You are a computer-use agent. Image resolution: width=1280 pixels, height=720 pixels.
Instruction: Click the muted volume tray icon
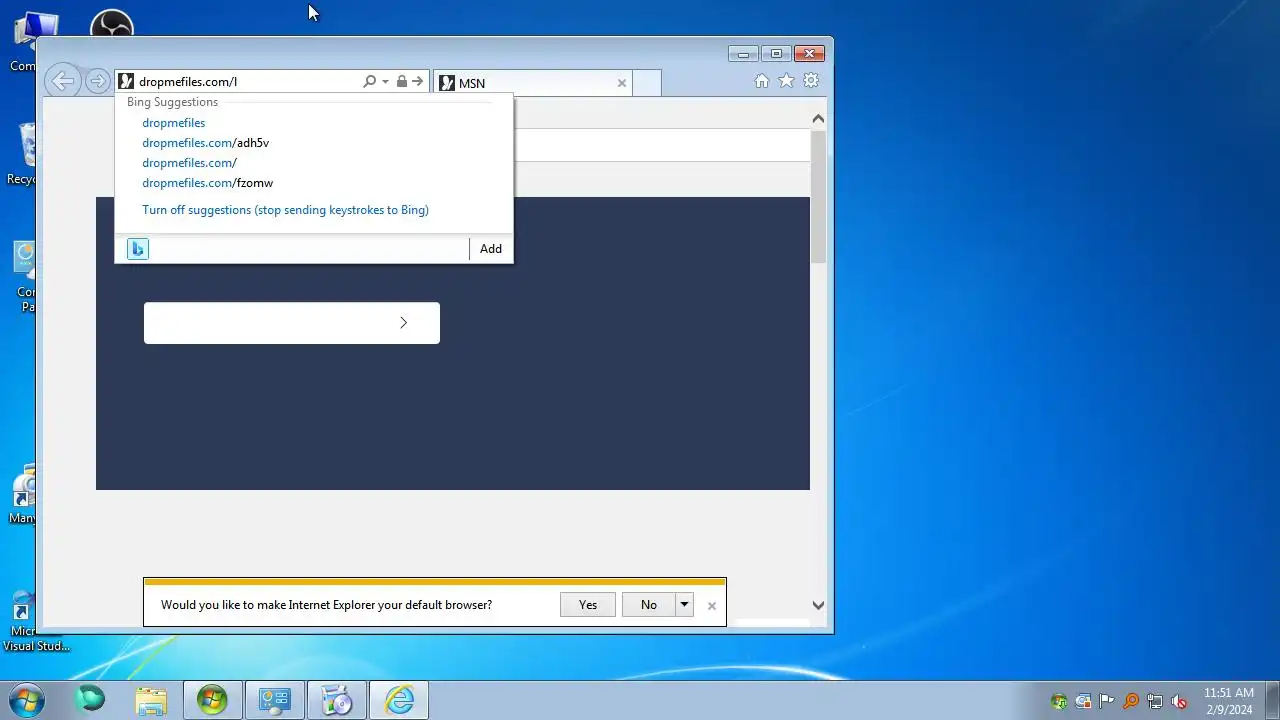point(1179,701)
